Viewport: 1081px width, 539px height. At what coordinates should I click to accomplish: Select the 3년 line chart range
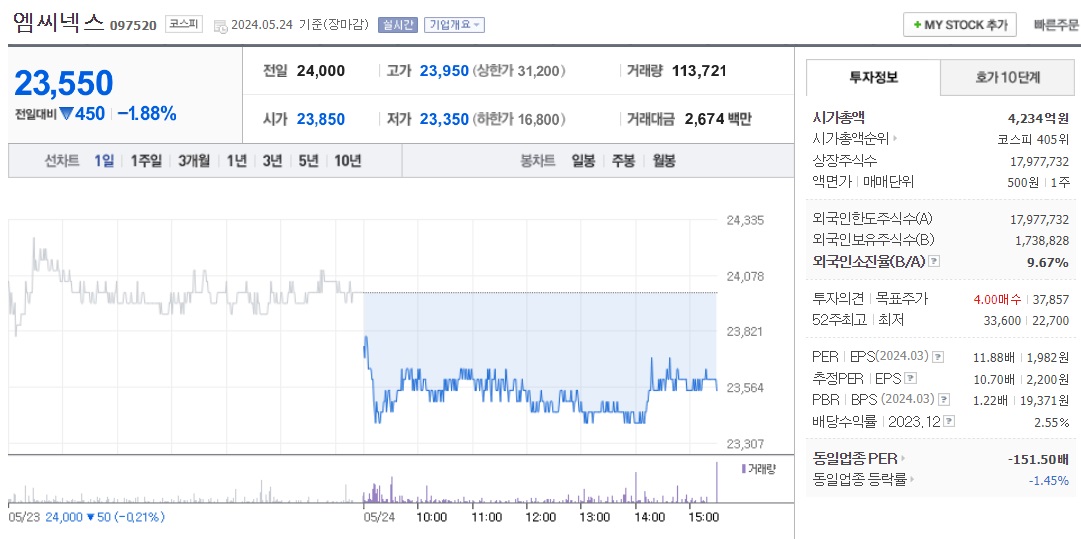272,161
